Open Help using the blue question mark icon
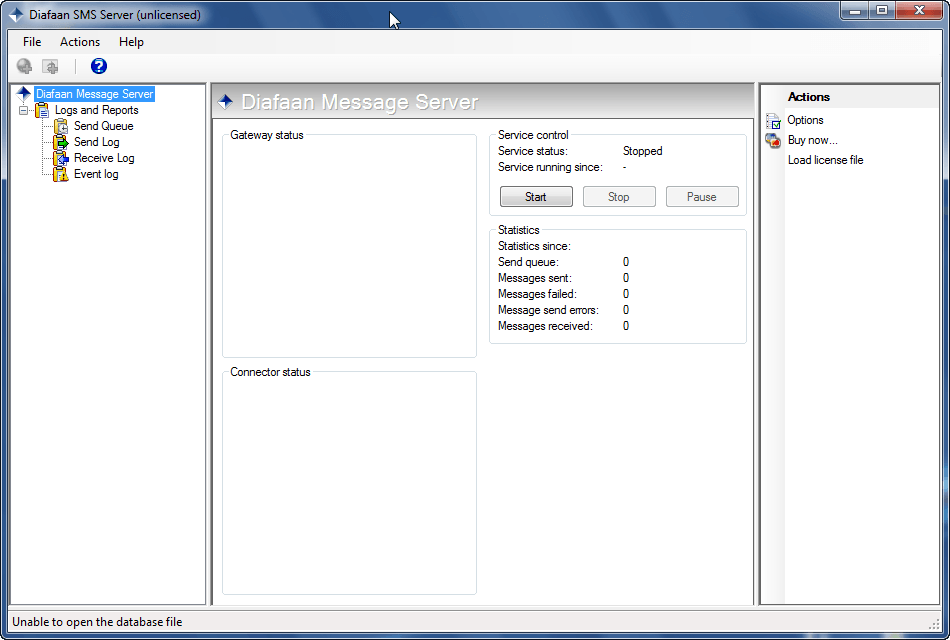950x640 pixels. tap(97, 66)
